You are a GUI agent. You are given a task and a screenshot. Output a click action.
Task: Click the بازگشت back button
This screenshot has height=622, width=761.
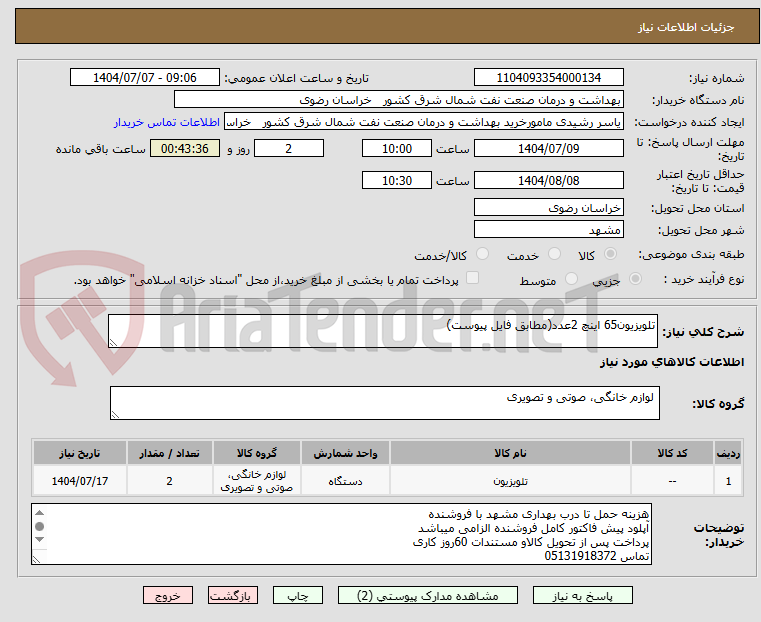click(x=233, y=595)
